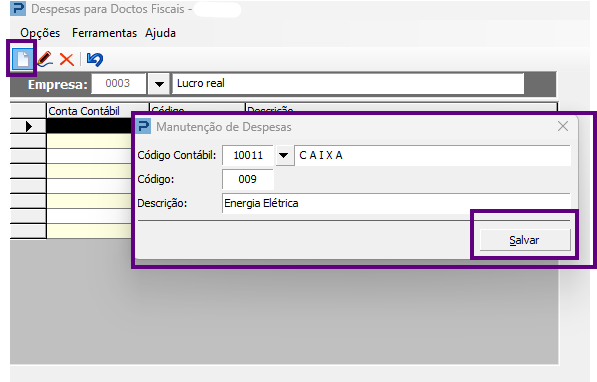Click the Manutenção de Despesas dialog logo icon

[x=144, y=126]
